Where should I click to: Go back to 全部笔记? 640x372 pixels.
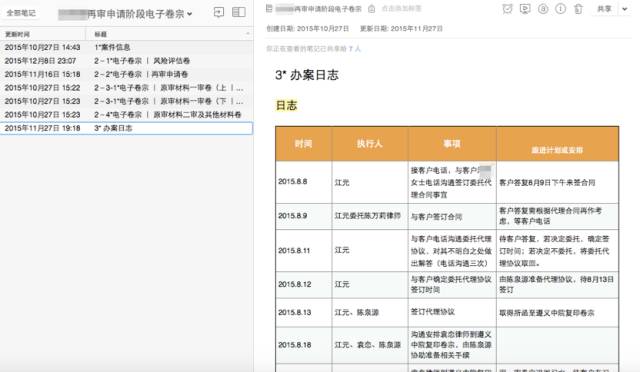tap(21, 13)
